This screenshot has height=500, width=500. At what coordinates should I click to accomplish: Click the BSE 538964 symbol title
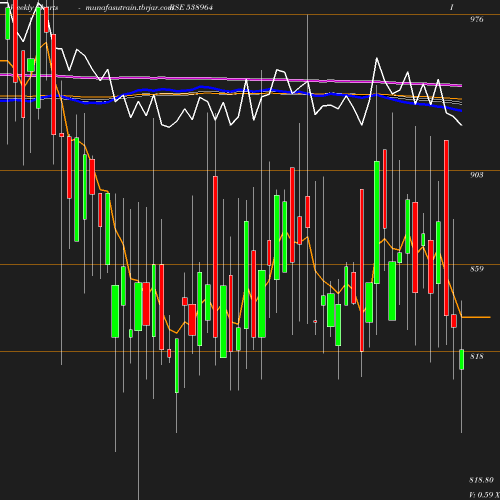(x=191, y=7)
